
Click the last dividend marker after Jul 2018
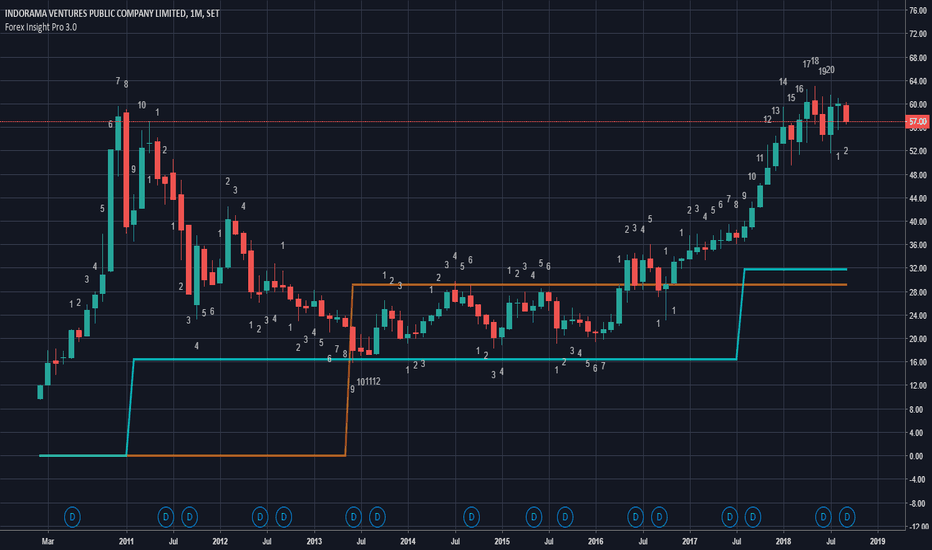(x=847, y=517)
